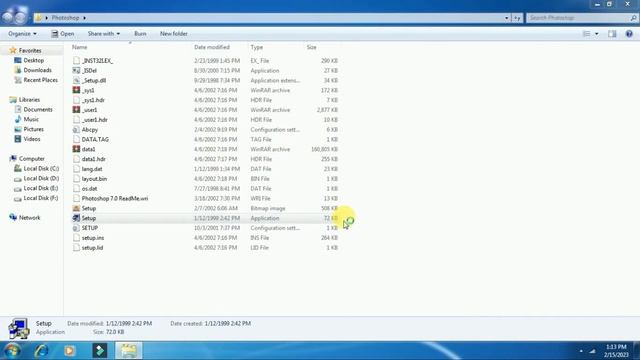The height and width of the screenshot is (360, 640).
Task: Open Local Disk (D:)
Action: [41, 178]
